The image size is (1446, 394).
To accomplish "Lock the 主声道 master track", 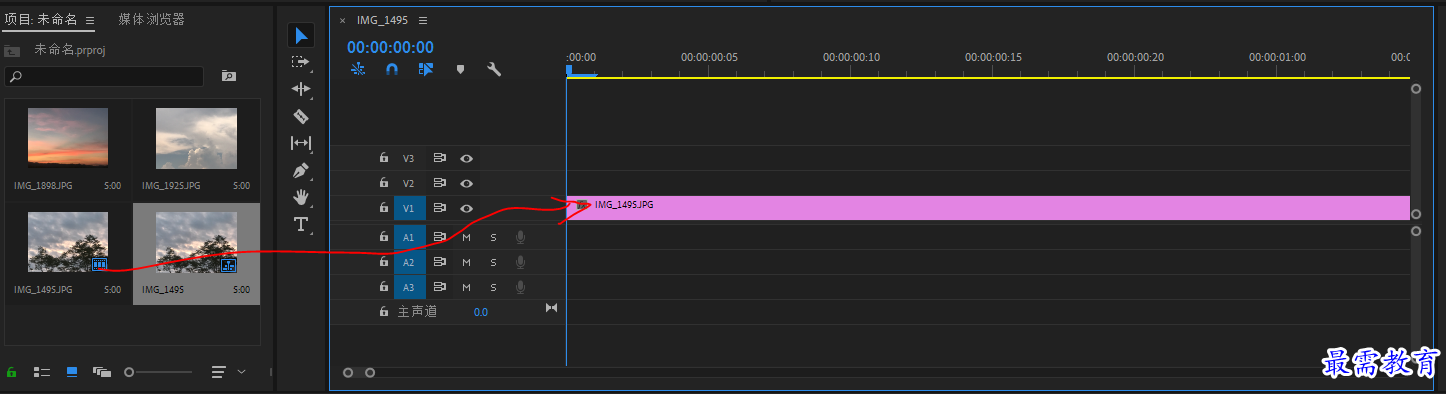I will tap(383, 312).
